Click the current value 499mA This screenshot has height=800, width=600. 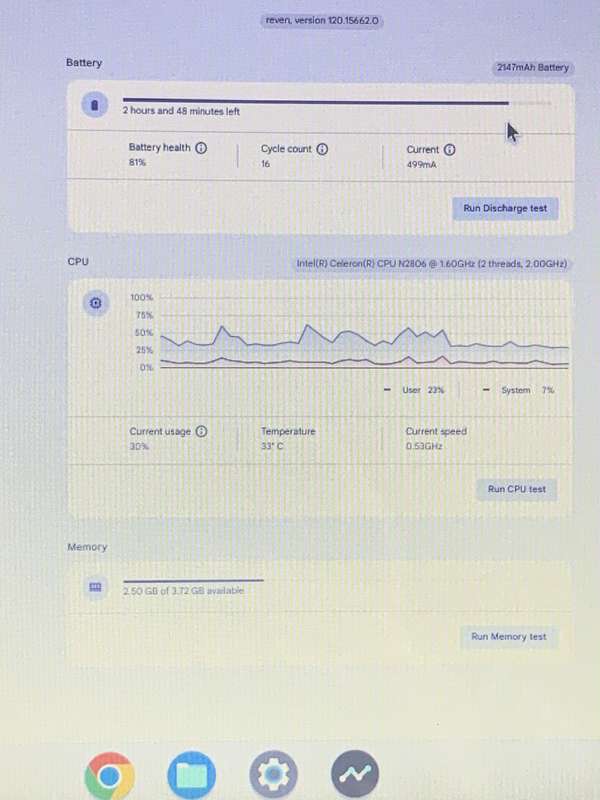[421, 165]
